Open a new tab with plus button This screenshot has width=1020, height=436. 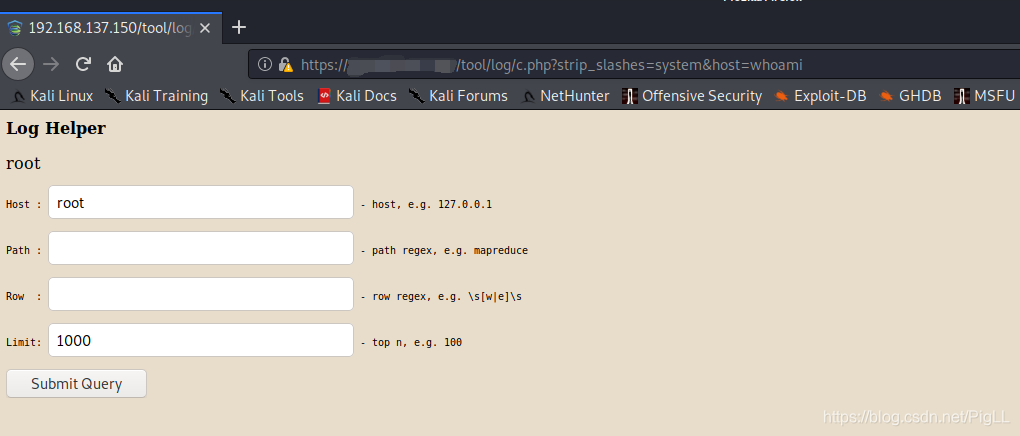[239, 27]
